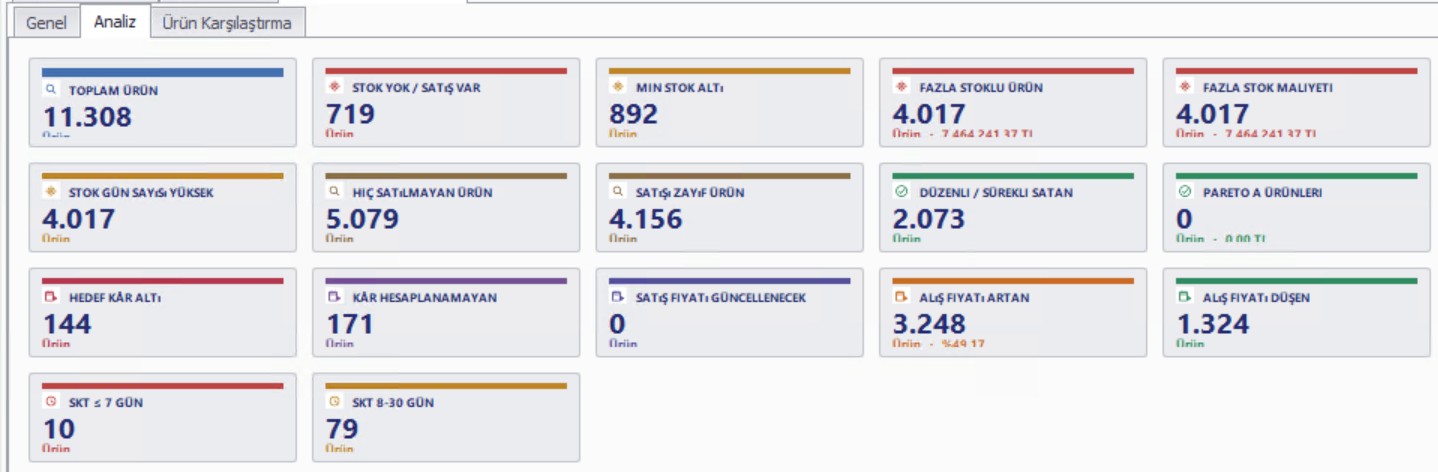Open the KÂR HESAPLANAMAYAN value 171
Image resolution: width=1438 pixels, height=472 pixels.
pos(351,324)
